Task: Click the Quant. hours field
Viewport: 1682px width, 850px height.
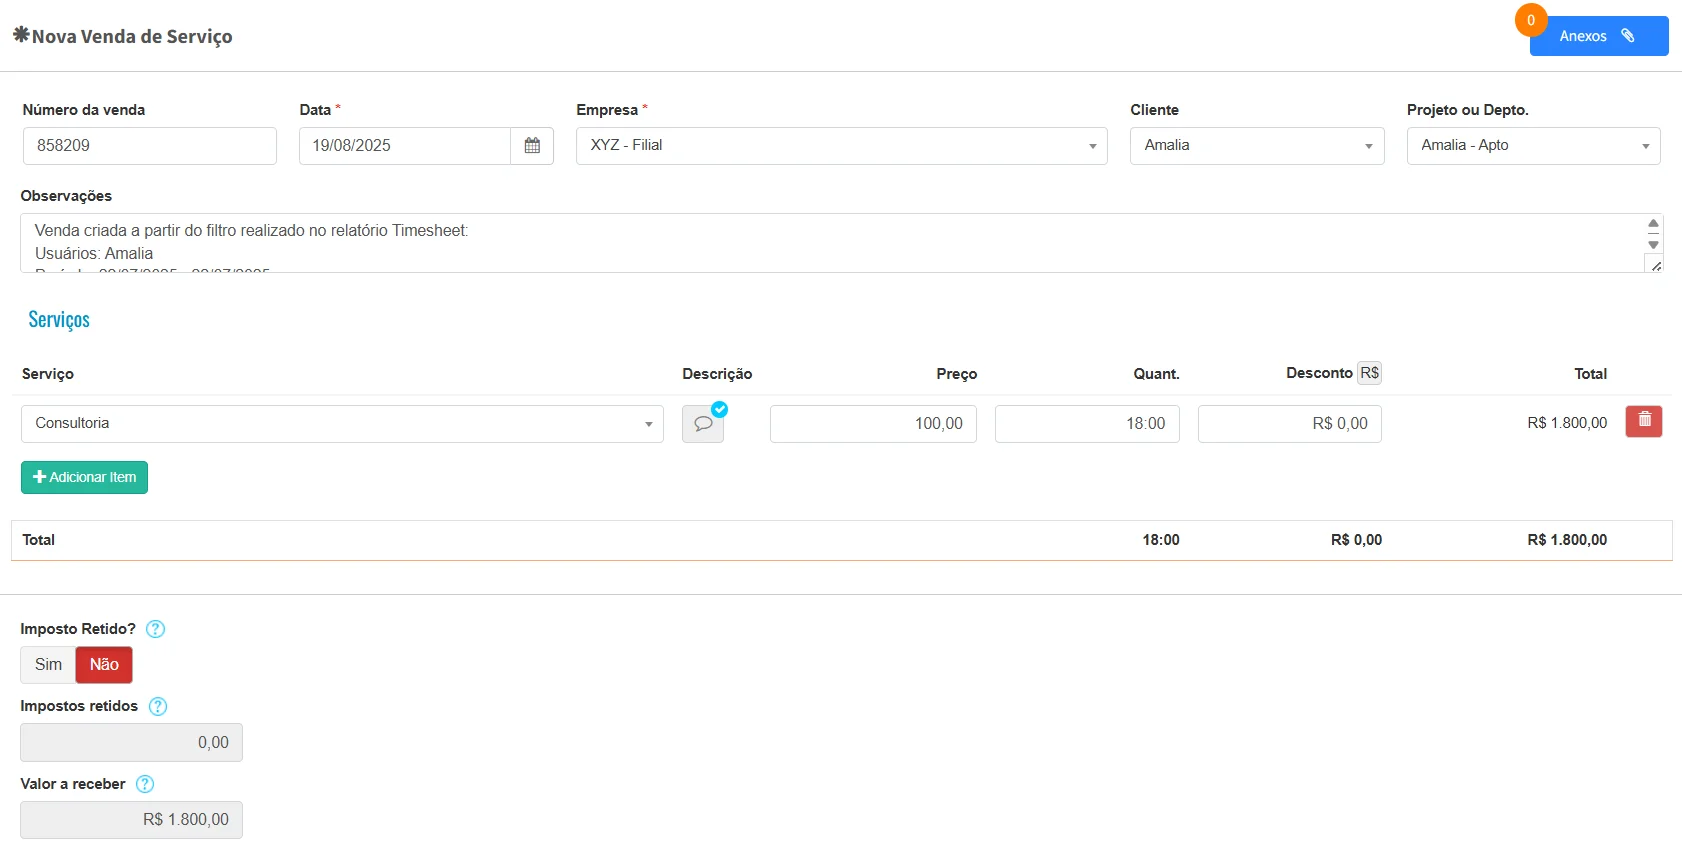Action: pos(1087,424)
